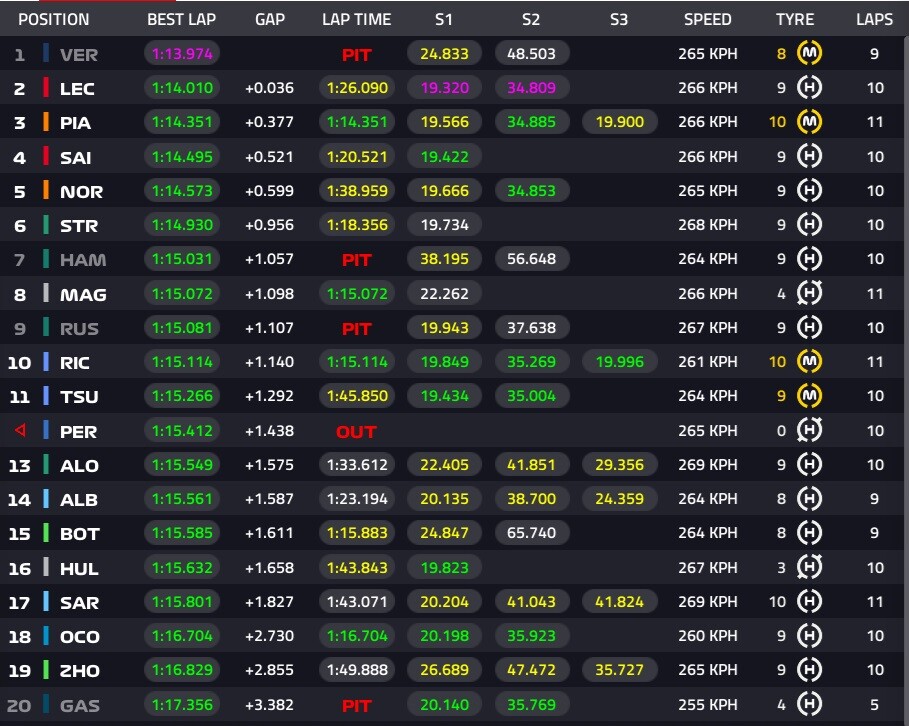
Task: Click the medium tyre icon for RIC
Action: (x=809, y=362)
